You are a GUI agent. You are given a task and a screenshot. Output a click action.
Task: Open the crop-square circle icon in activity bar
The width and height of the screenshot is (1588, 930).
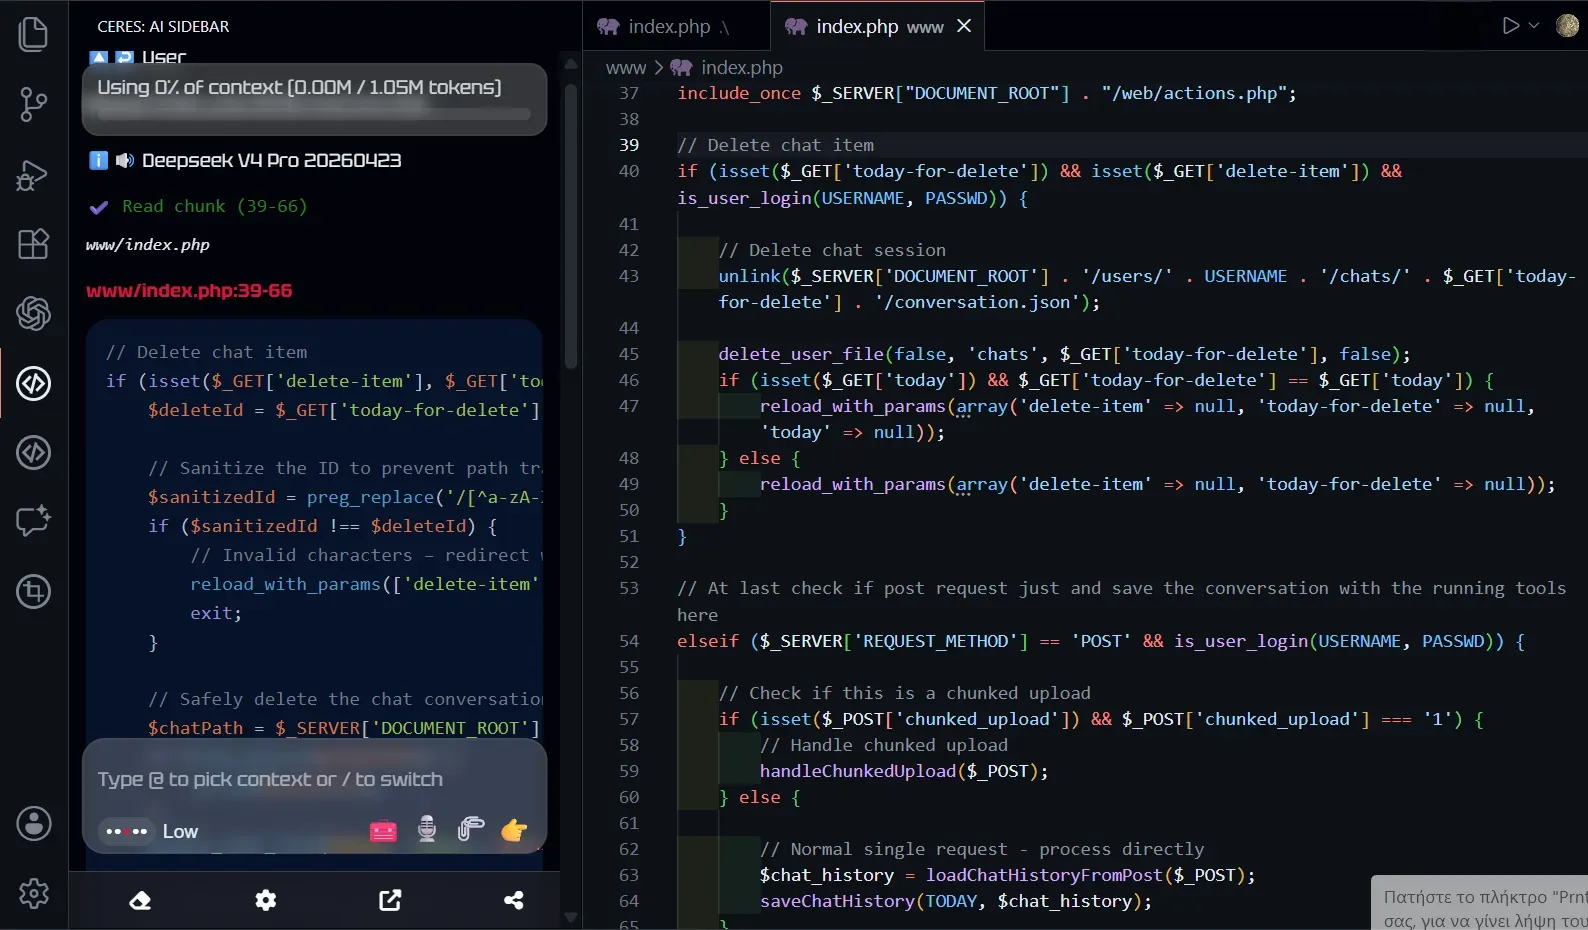point(34,592)
